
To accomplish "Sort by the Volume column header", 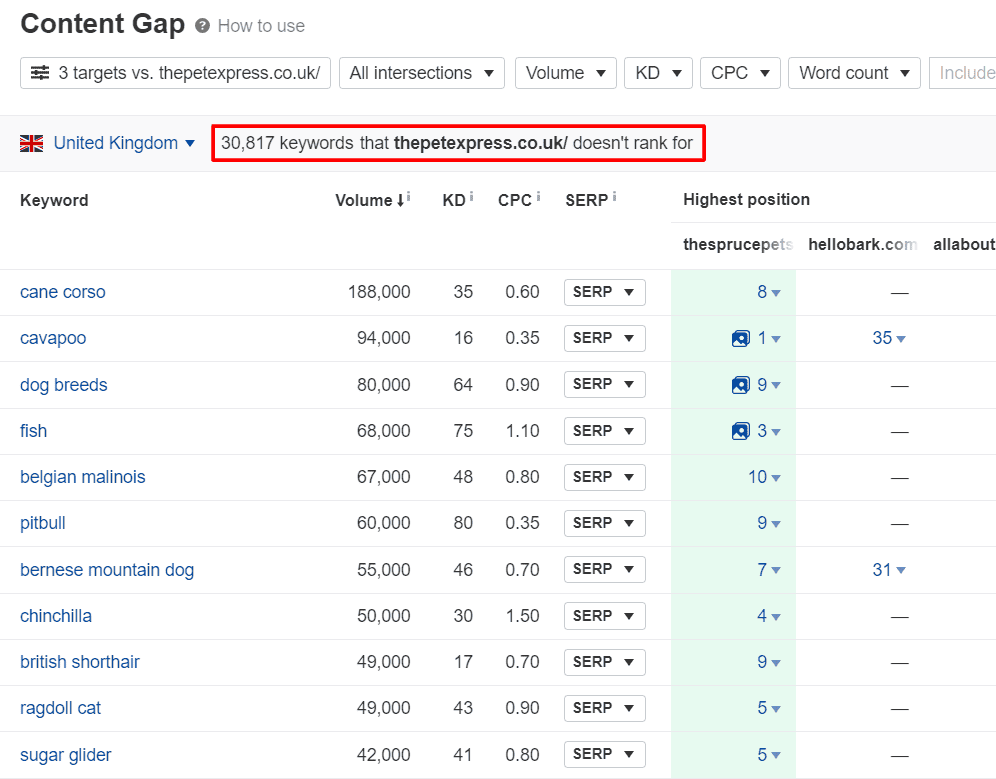I will tap(363, 201).
